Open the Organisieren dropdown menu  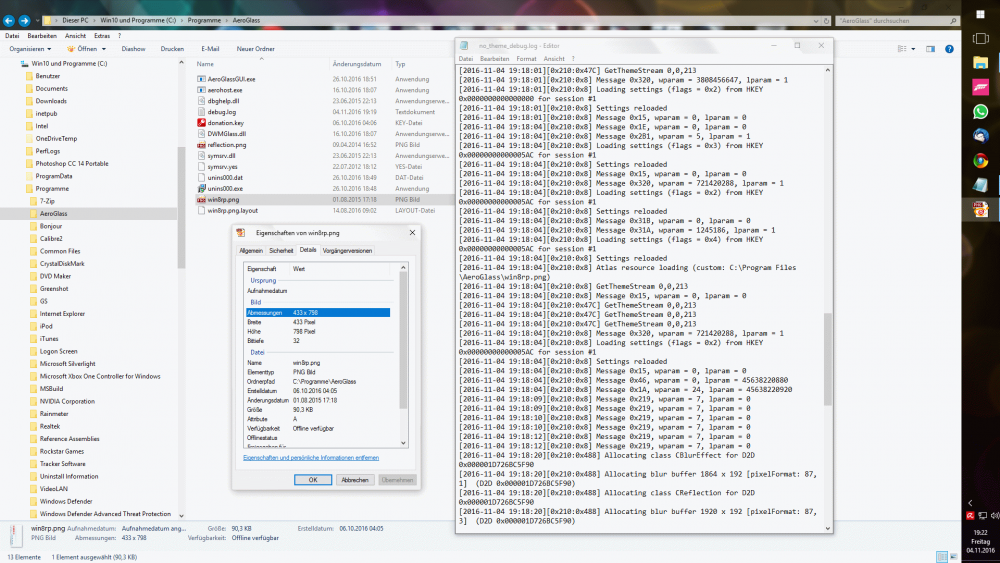[x=31, y=48]
